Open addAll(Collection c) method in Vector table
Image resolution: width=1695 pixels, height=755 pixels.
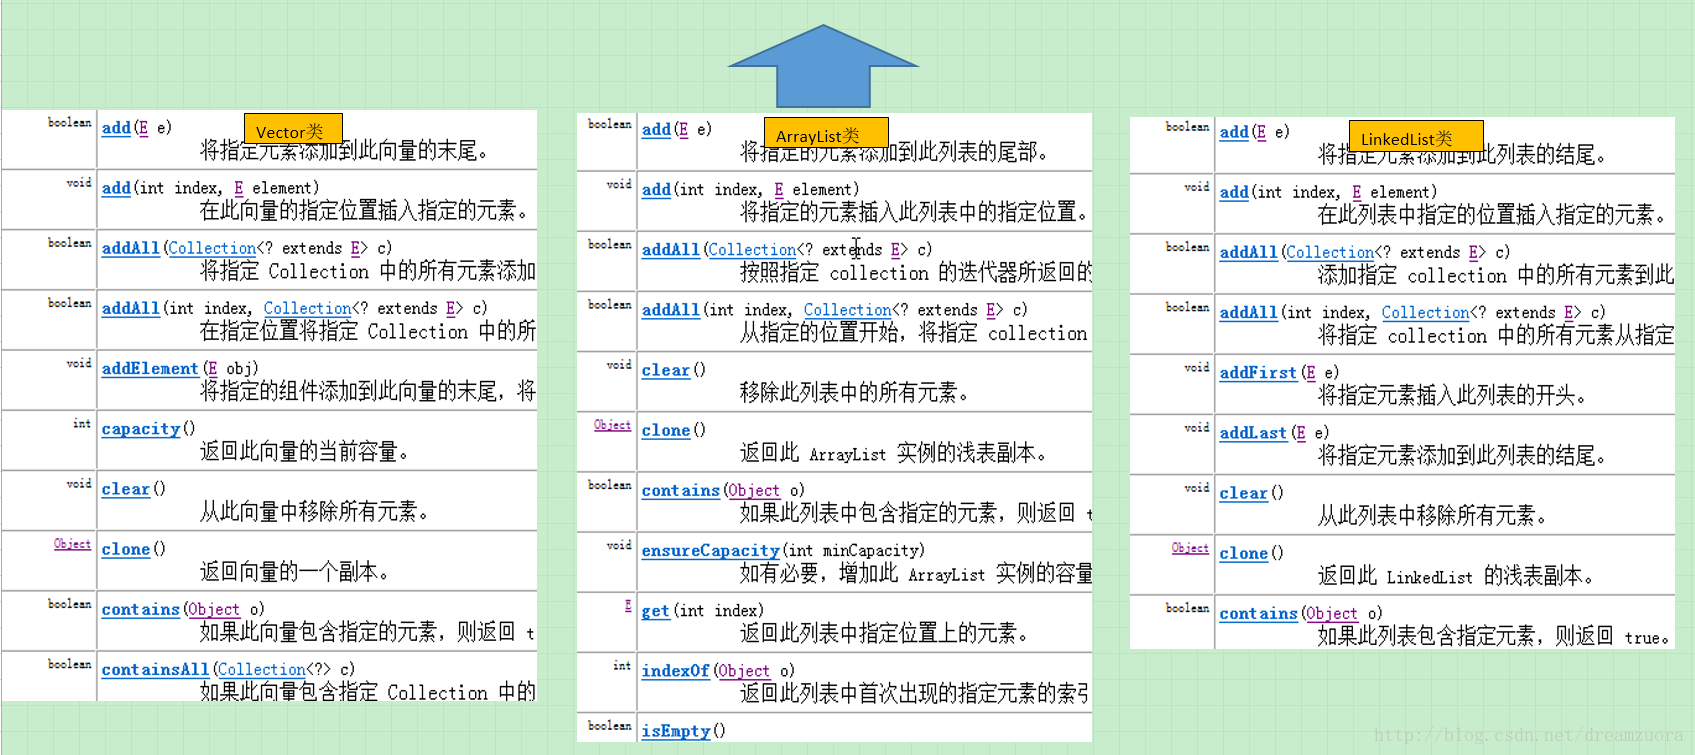(130, 248)
